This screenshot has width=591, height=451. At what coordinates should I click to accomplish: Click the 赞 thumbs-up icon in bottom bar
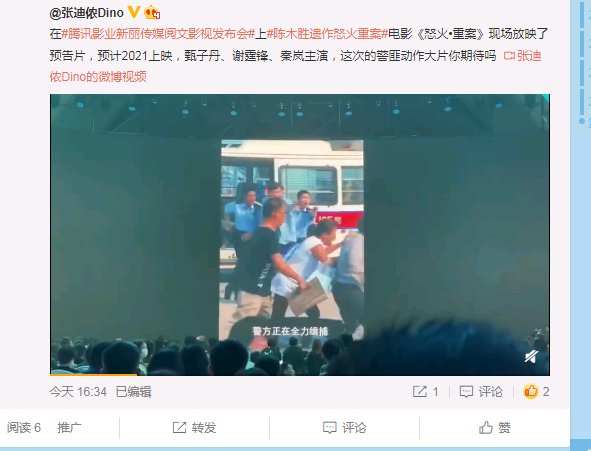(x=486, y=428)
